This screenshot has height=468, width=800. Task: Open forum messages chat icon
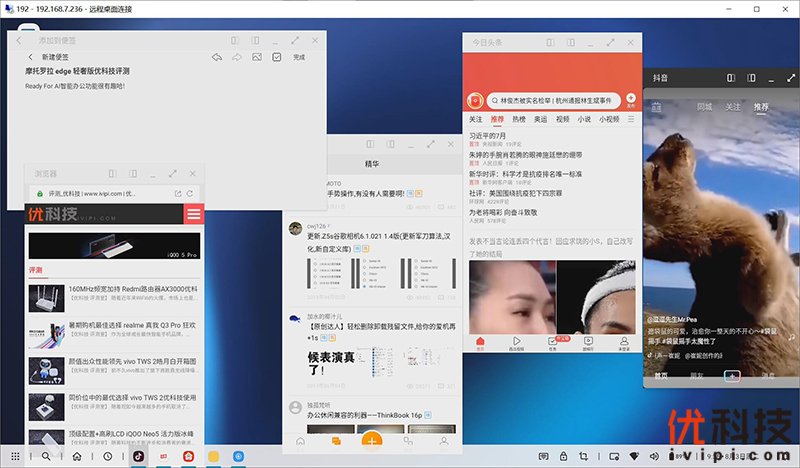[336, 441]
